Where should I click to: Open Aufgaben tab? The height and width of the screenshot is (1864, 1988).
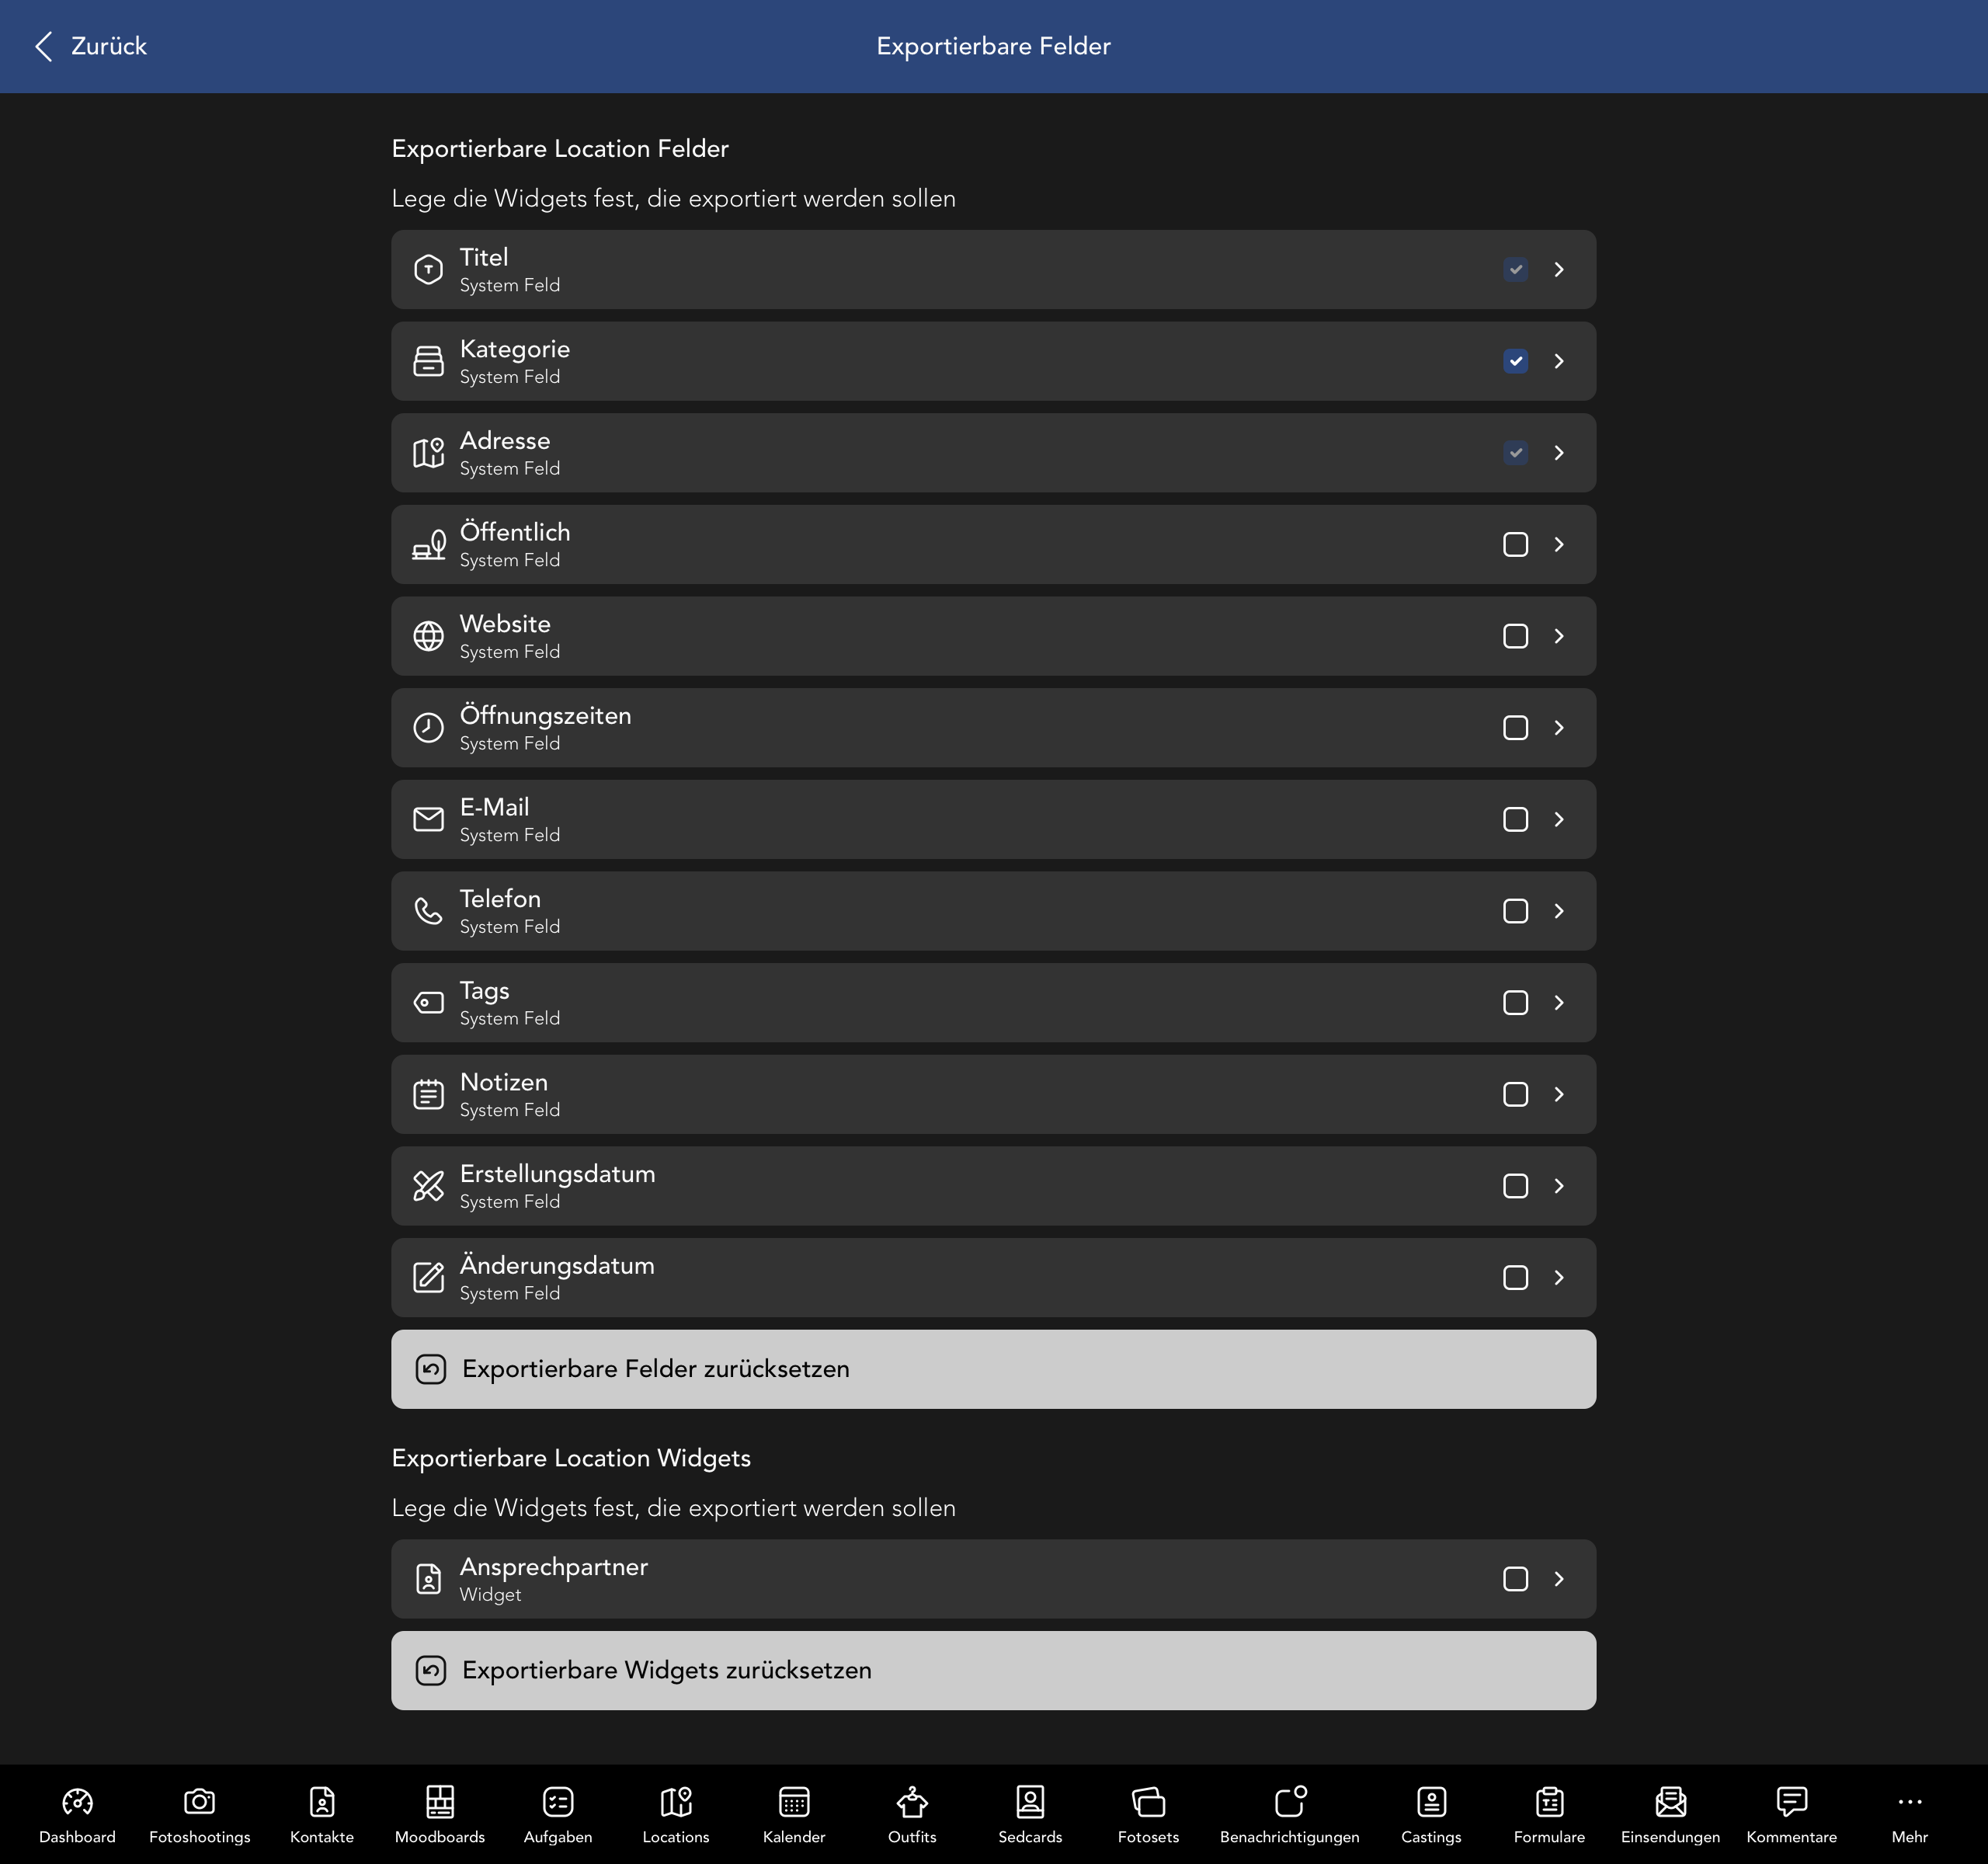click(558, 1815)
